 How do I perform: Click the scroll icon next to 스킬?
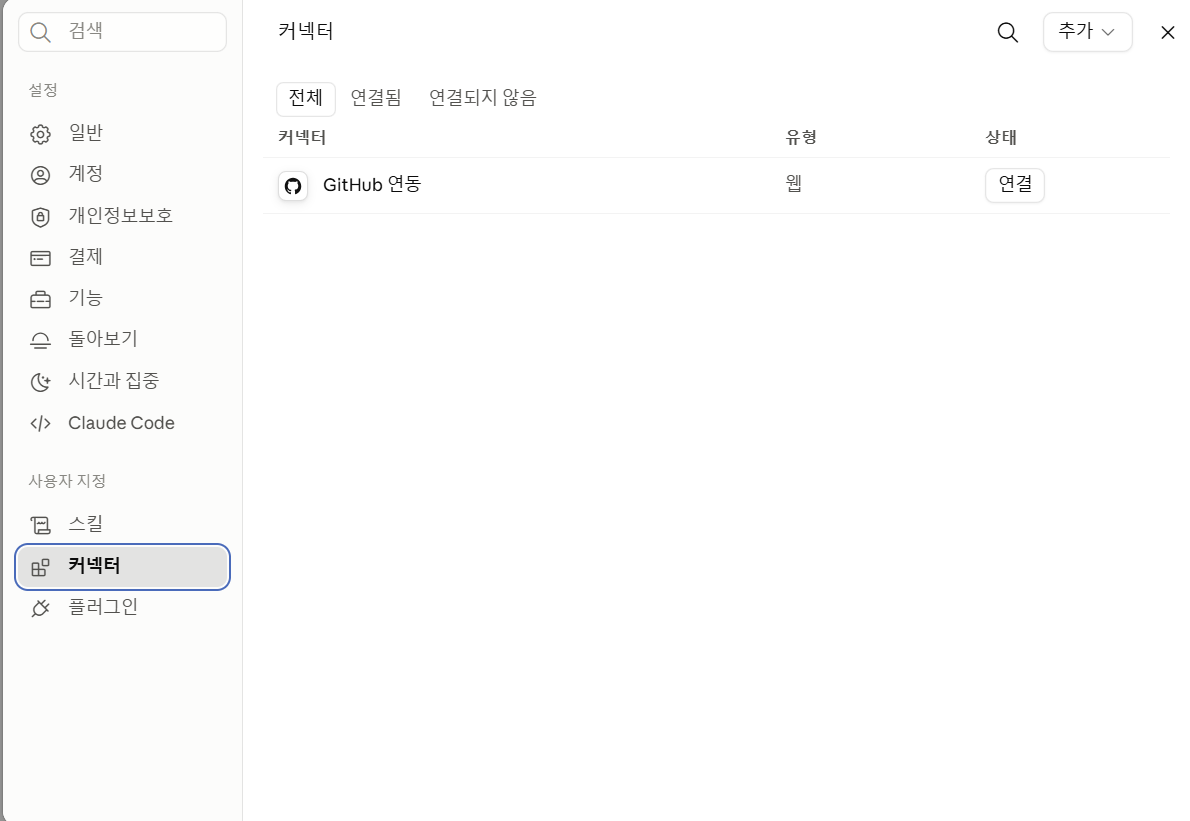pos(40,525)
